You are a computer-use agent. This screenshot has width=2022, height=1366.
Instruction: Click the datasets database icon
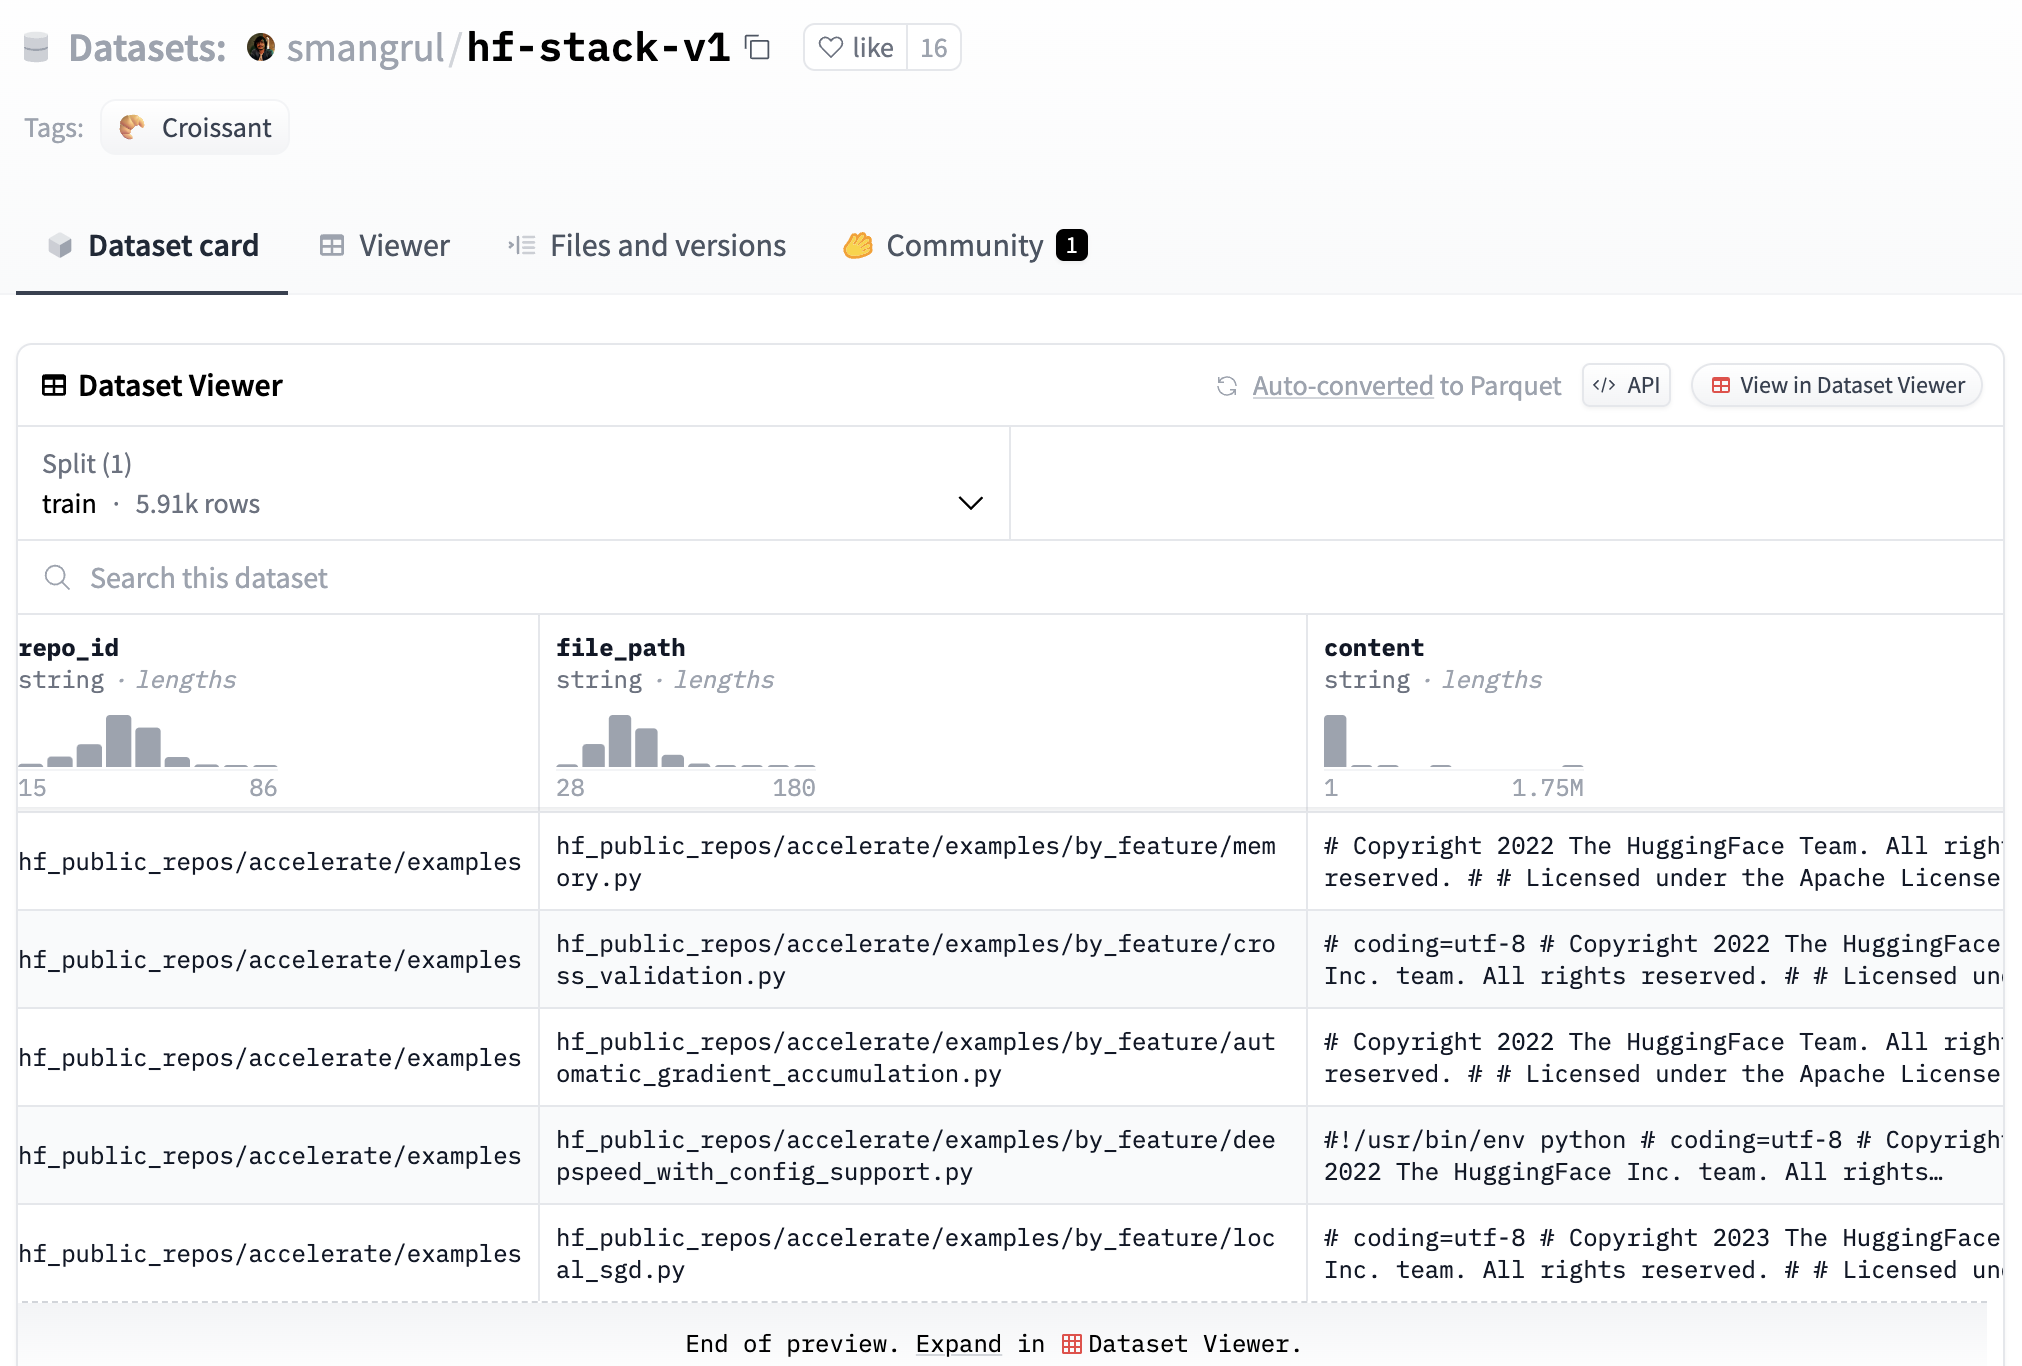(36, 47)
